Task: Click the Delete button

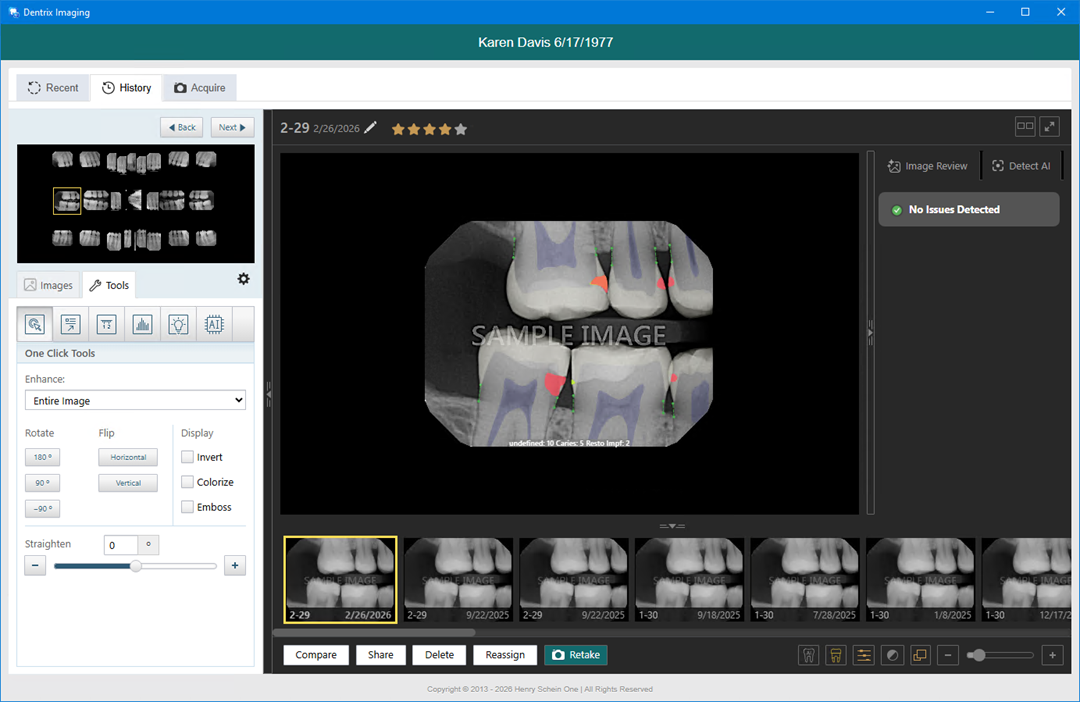Action: point(439,654)
